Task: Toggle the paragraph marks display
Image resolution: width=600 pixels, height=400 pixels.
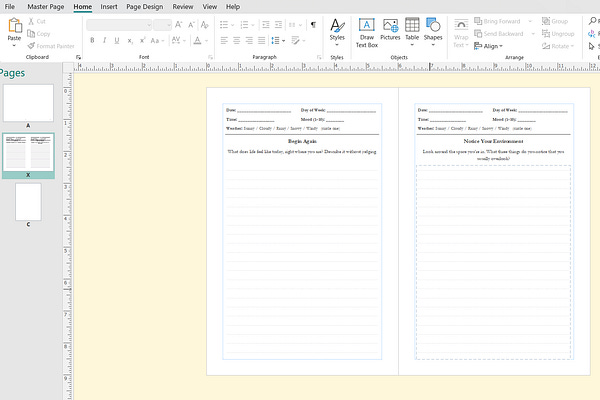Action: coord(312,24)
